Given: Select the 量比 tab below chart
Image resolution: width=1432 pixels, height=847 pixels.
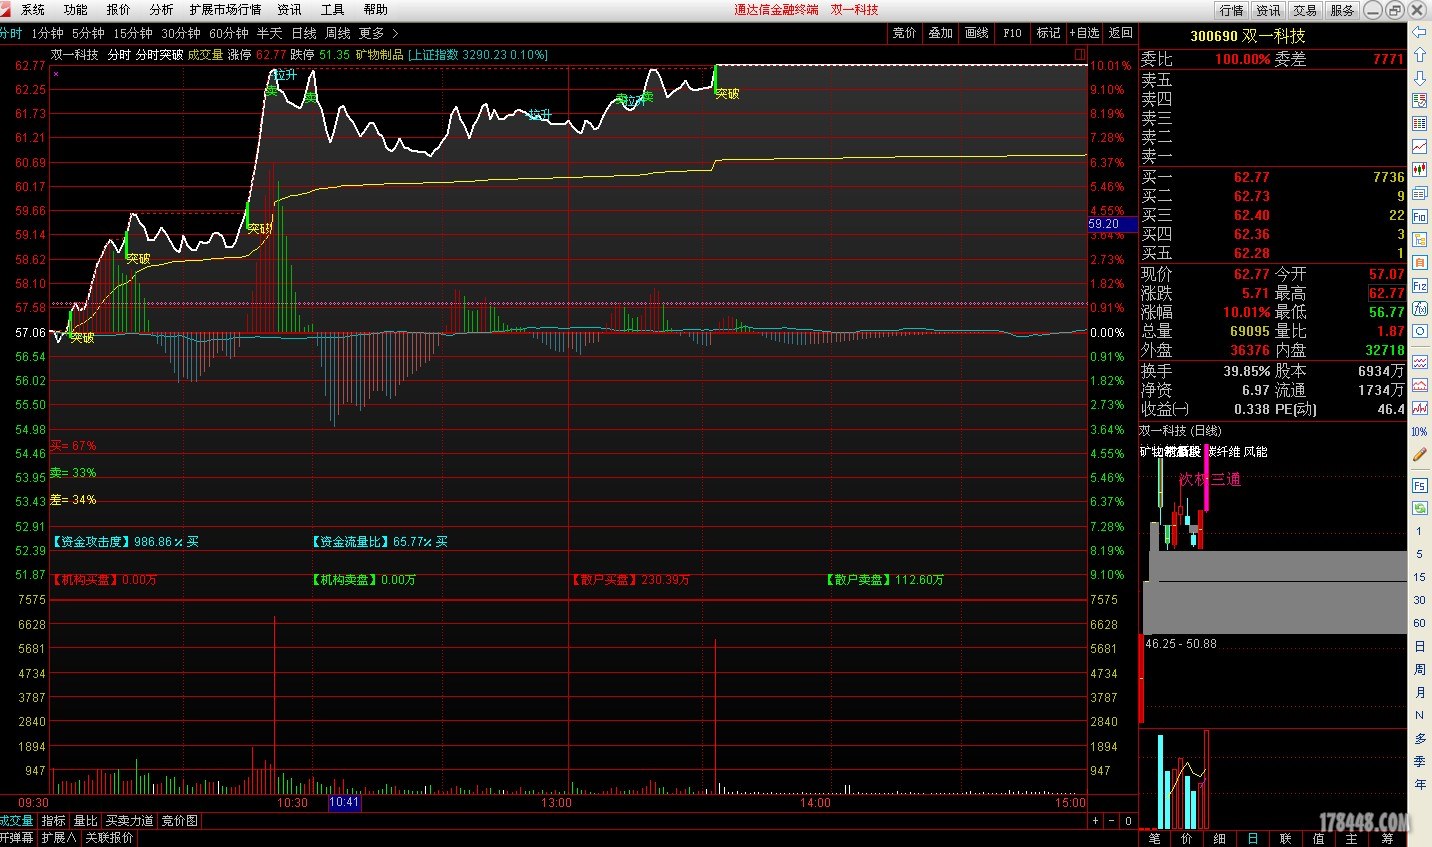Looking at the screenshot, I should [x=85, y=821].
